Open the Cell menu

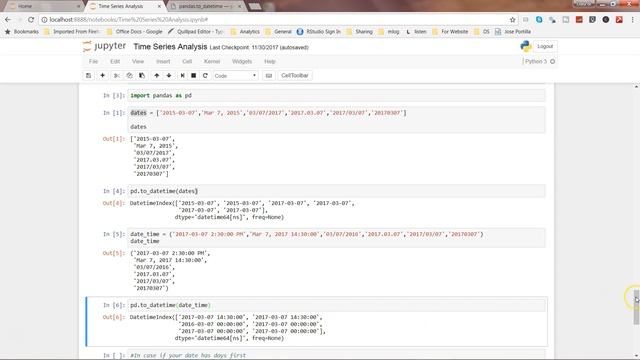[x=187, y=62]
